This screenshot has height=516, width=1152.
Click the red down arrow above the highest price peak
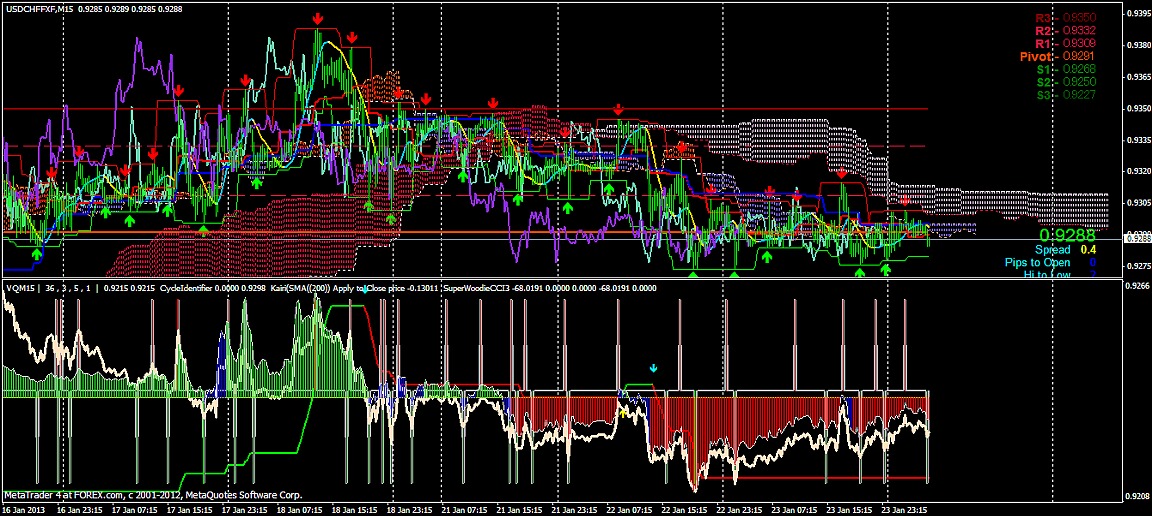[317, 19]
